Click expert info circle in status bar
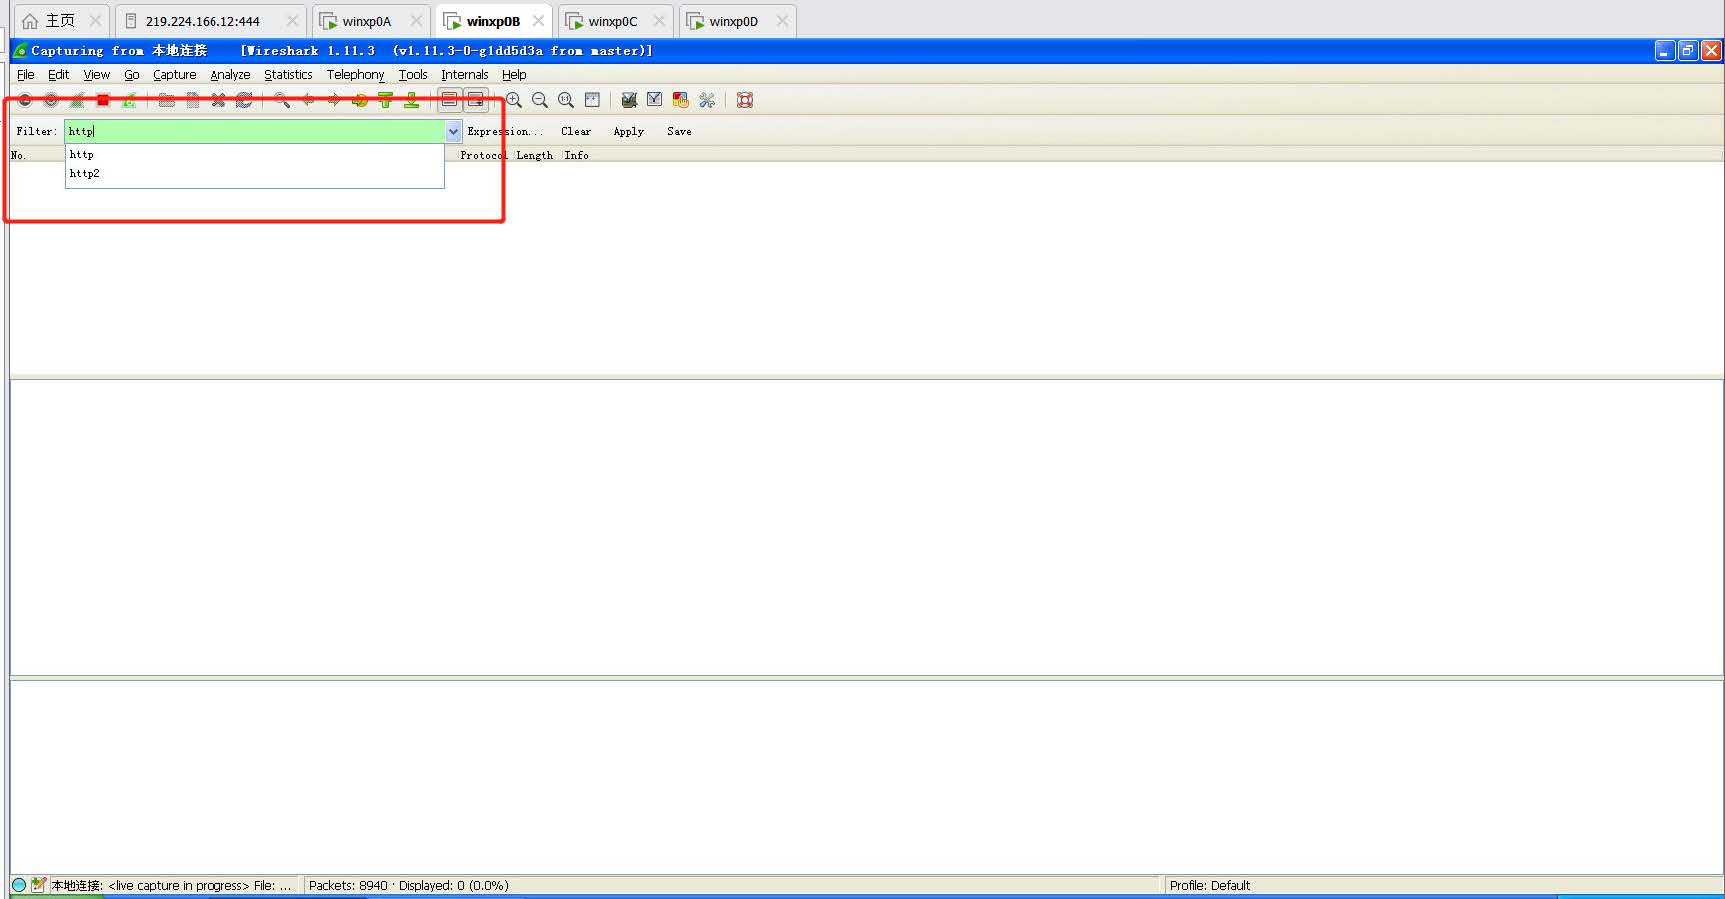Image resolution: width=1725 pixels, height=899 pixels. (x=19, y=885)
